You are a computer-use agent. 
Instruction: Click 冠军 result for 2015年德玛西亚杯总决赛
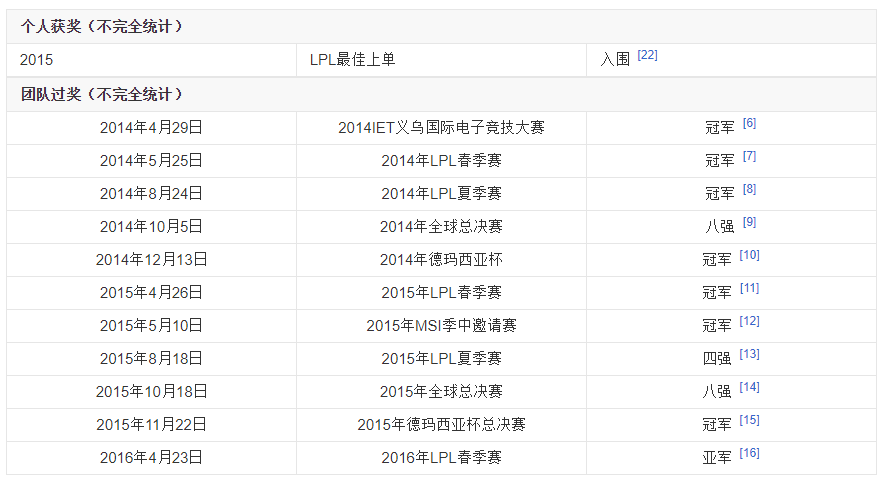[x=717, y=425]
